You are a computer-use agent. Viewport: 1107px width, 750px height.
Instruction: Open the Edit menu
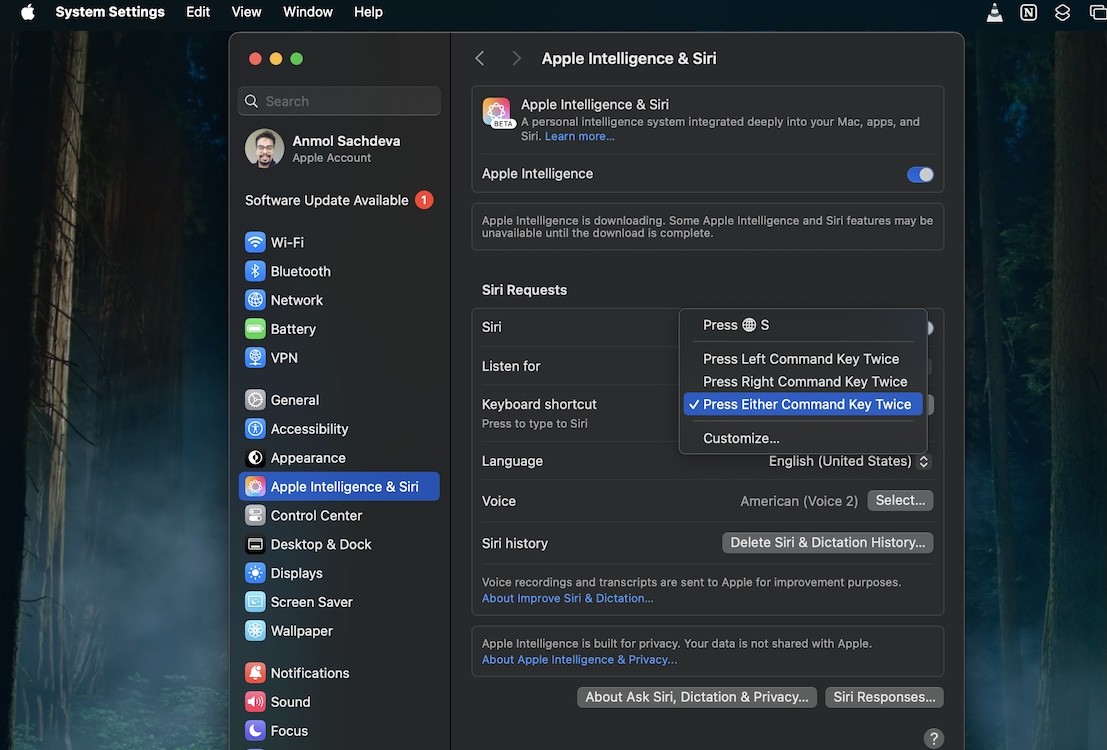(198, 12)
